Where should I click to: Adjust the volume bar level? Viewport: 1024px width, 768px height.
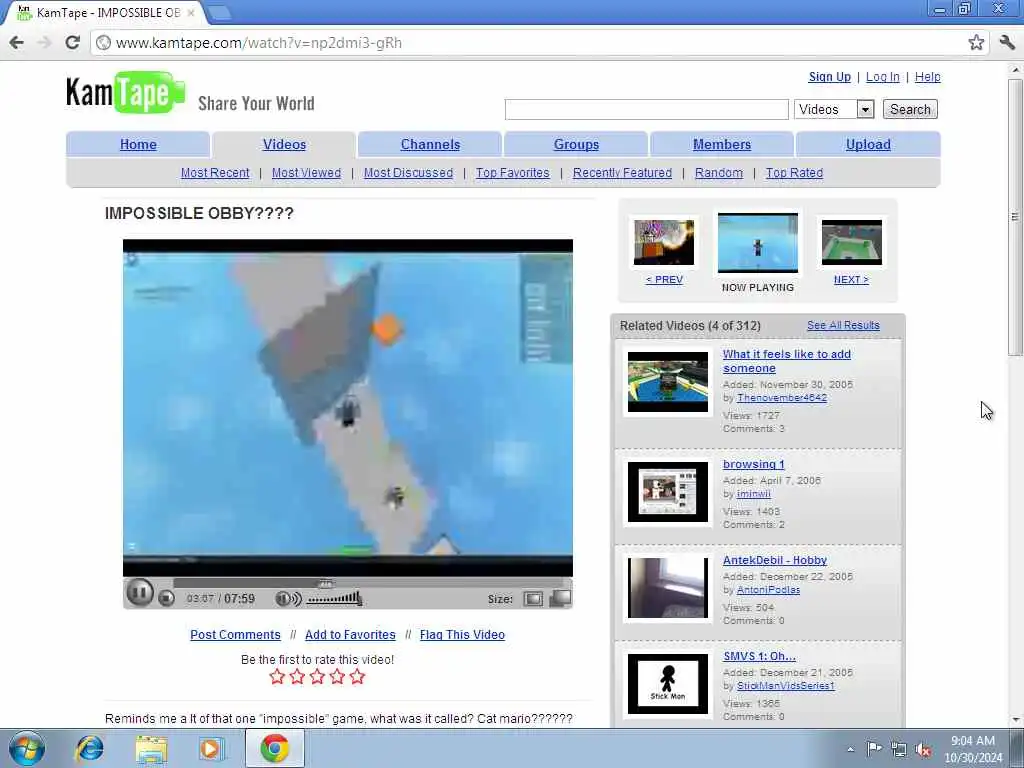[334, 598]
